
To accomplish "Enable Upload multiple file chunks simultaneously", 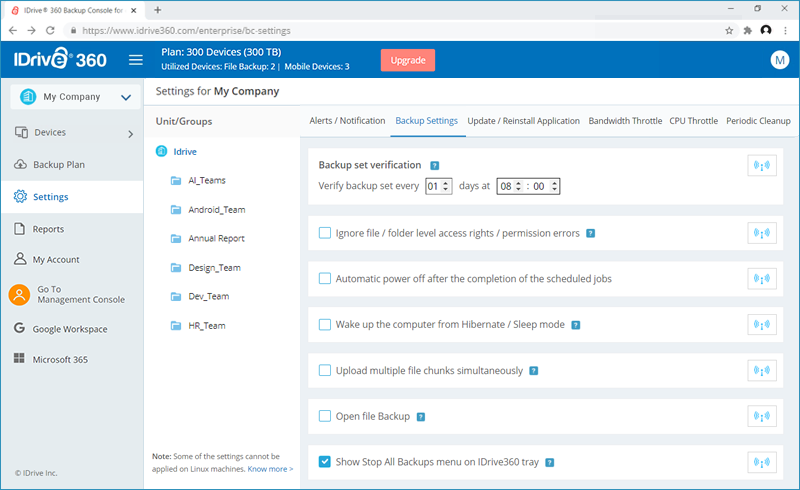I will 324,370.
